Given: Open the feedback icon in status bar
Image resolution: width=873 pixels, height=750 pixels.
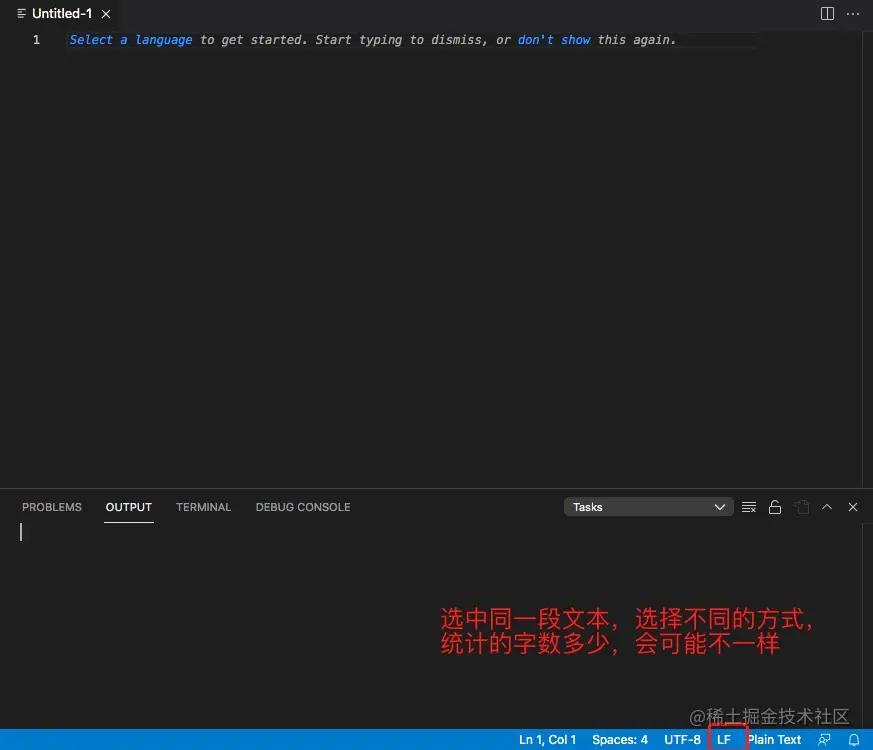Looking at the screenshot, I should tap(824, 739).
